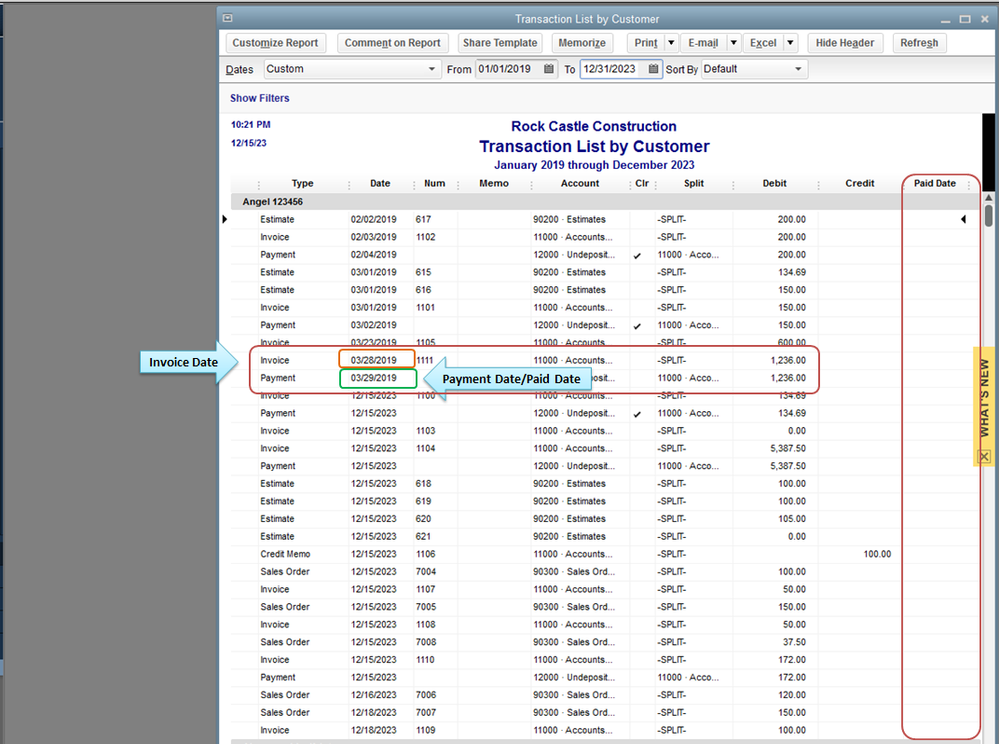
Task: Click the 5,387.50 invoice 1104 amount
Action: 787,448
